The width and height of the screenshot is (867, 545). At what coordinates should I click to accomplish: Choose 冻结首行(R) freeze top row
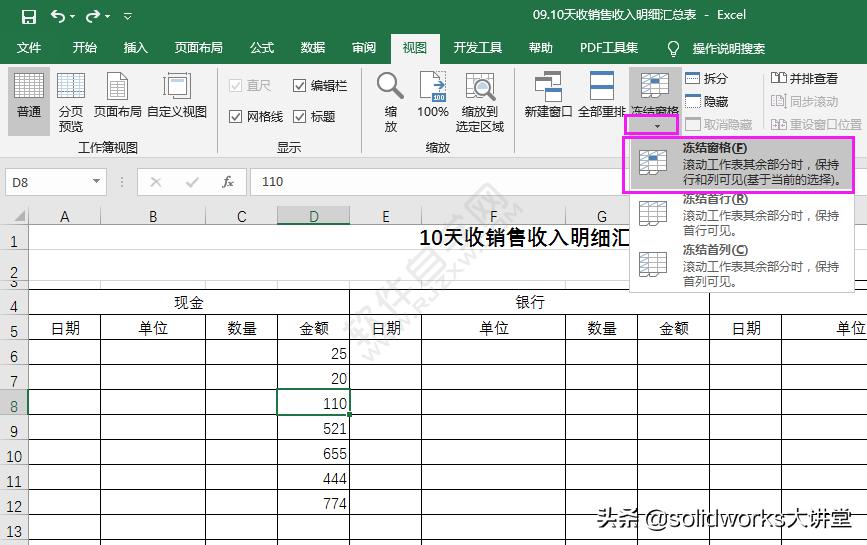click(x=741, y=214)
